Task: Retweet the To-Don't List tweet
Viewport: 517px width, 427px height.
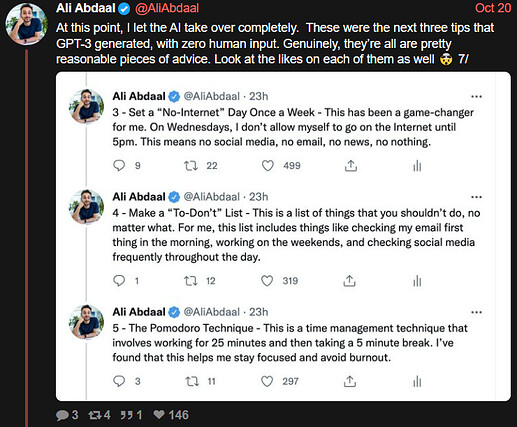Action: pyautogui.click(x=191, y=281)
